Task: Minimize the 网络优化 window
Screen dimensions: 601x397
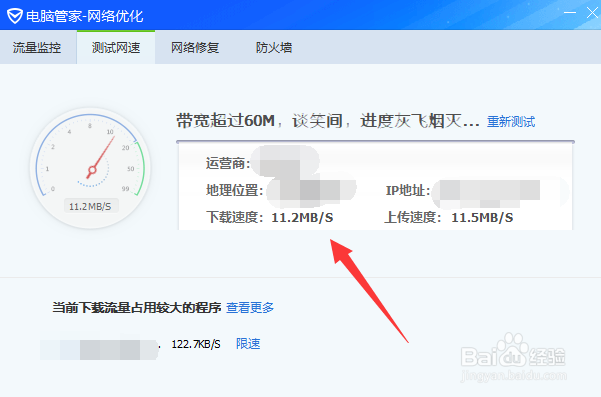Action: pos(570,13)
